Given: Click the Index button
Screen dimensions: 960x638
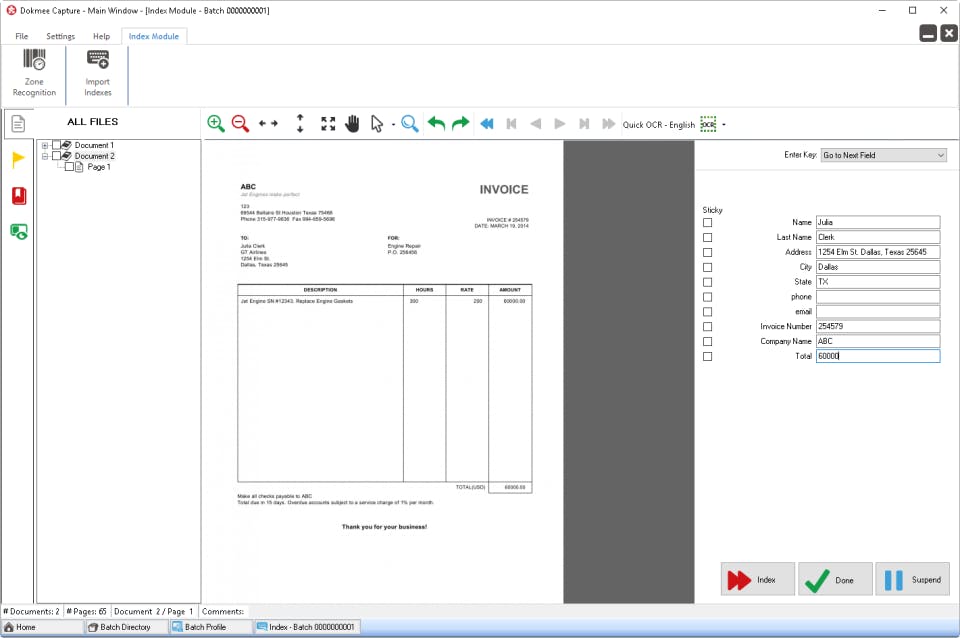Looking at the screenshot, I should [x=758, y=579].
